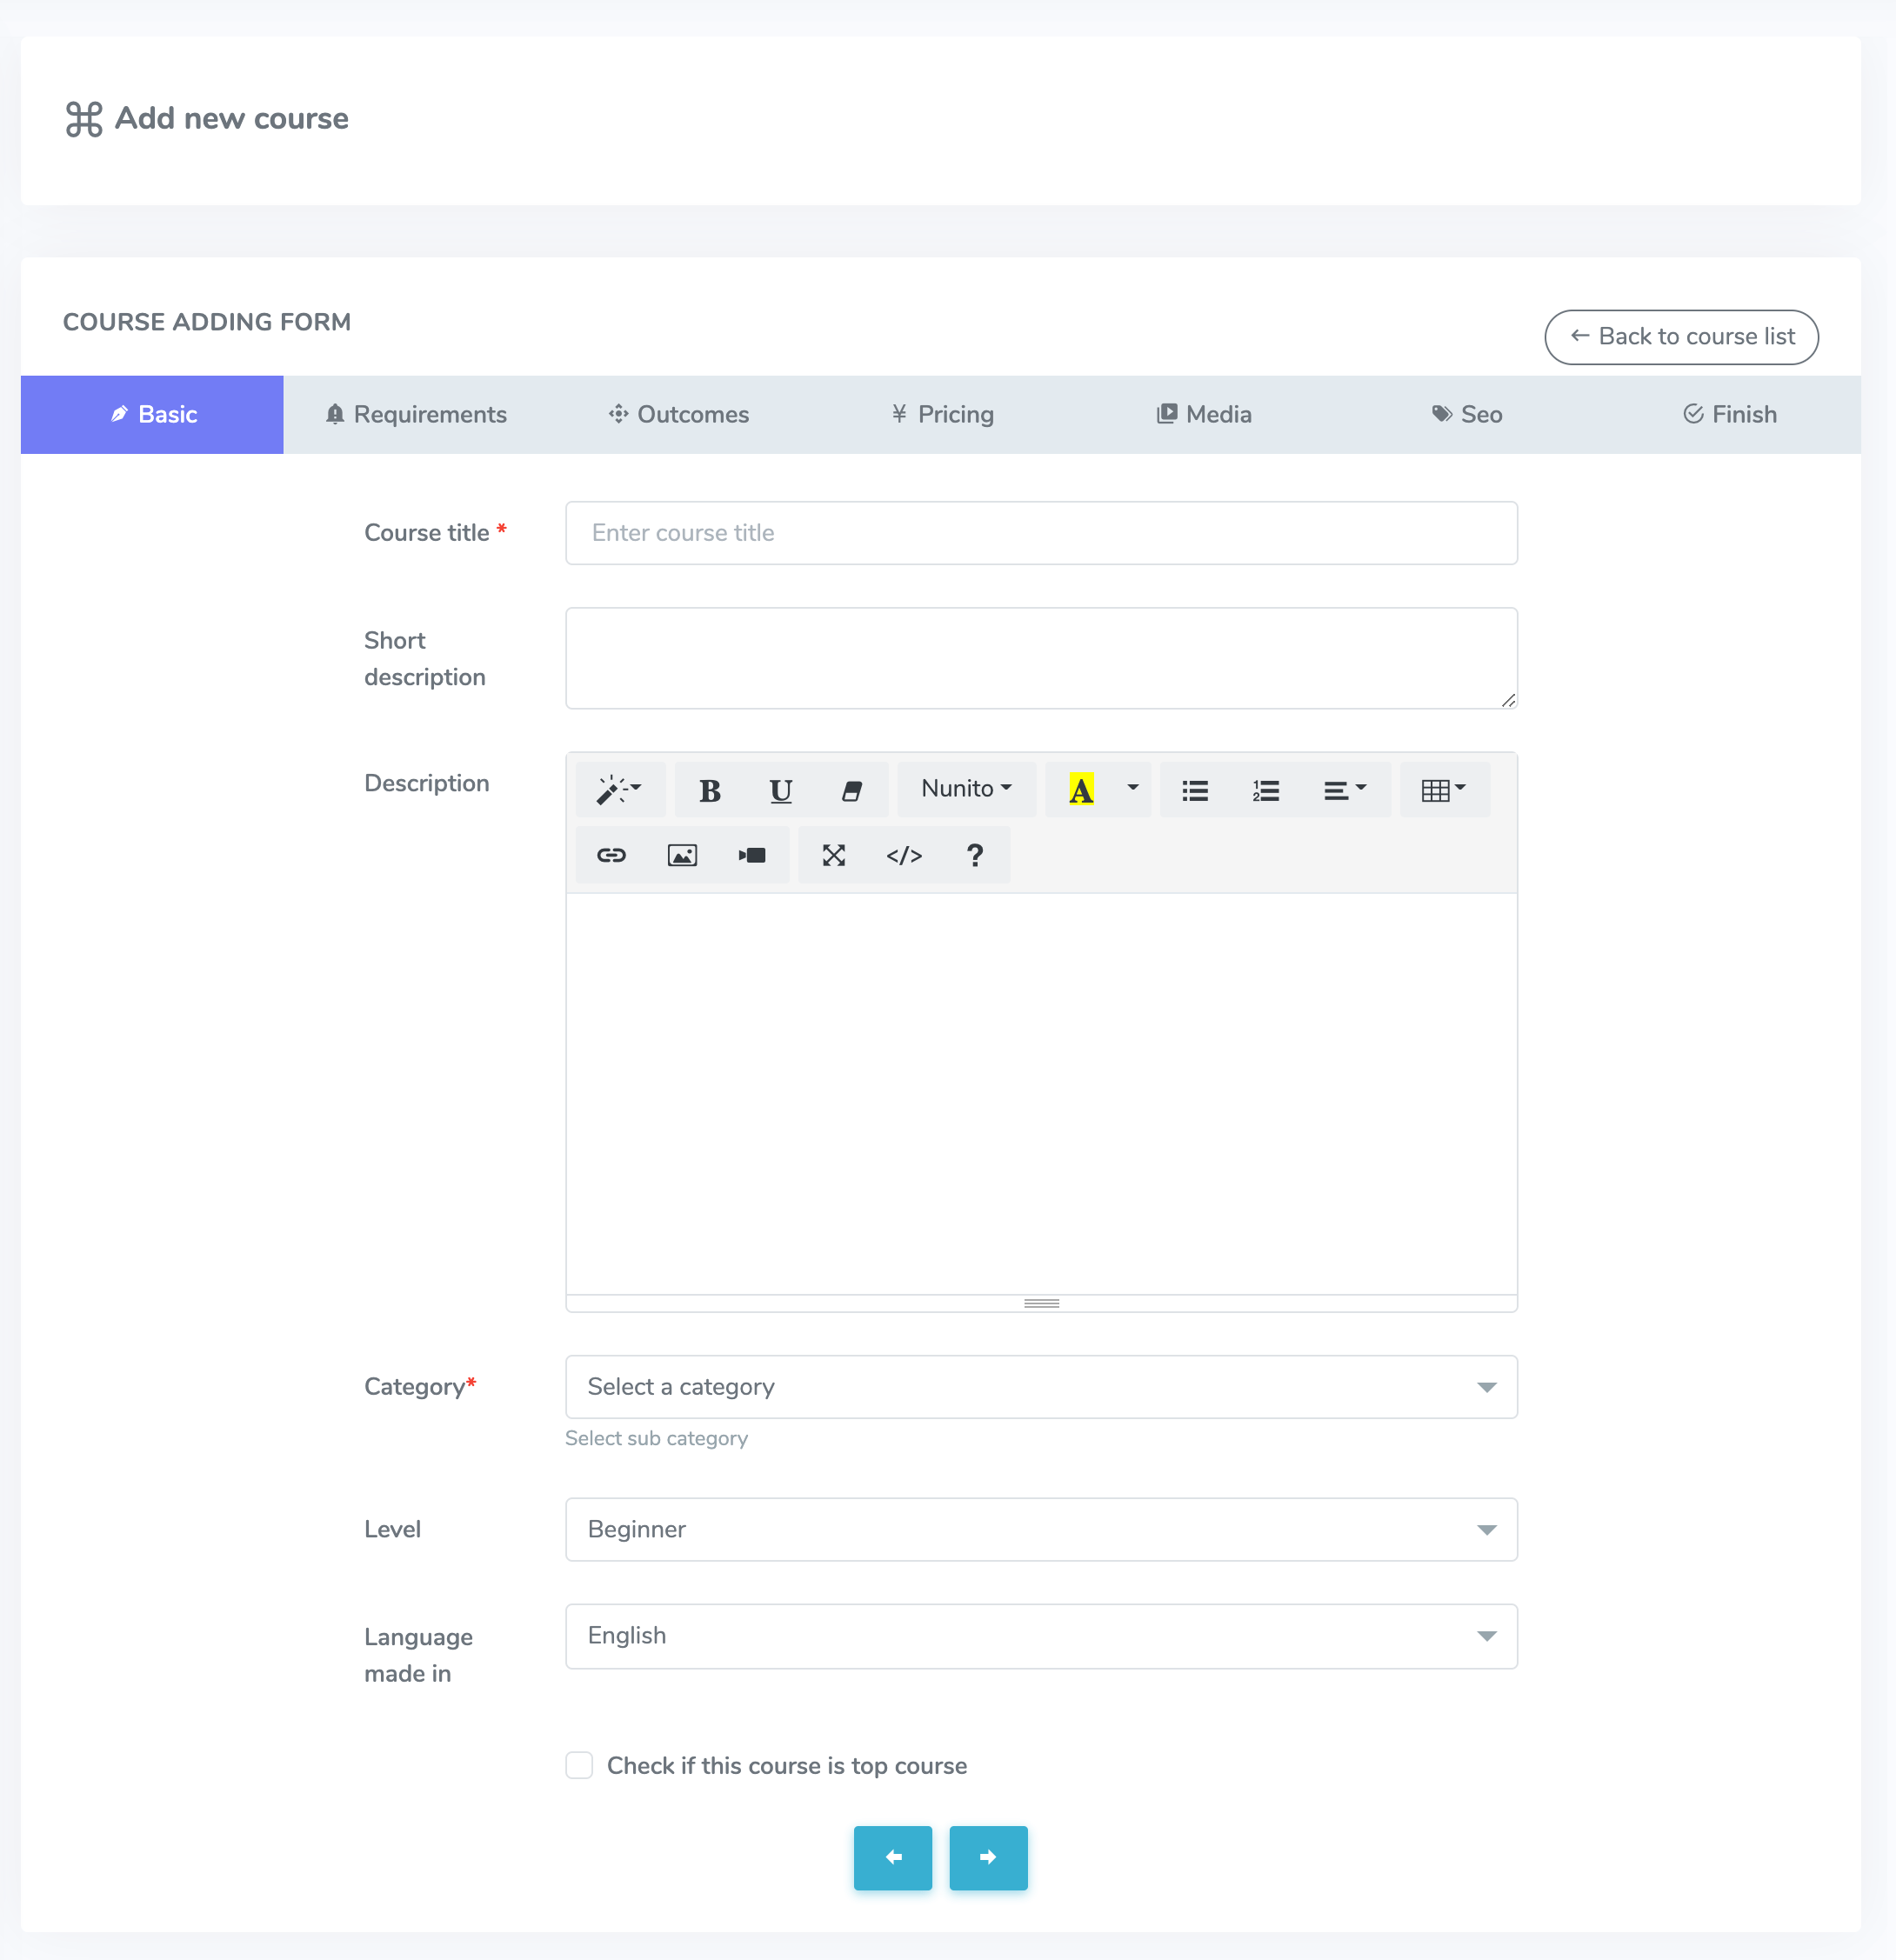Viewport: 1896px width, 1960px height.
Task: Grab the editor resize handle bar
Action: 1041,1303
